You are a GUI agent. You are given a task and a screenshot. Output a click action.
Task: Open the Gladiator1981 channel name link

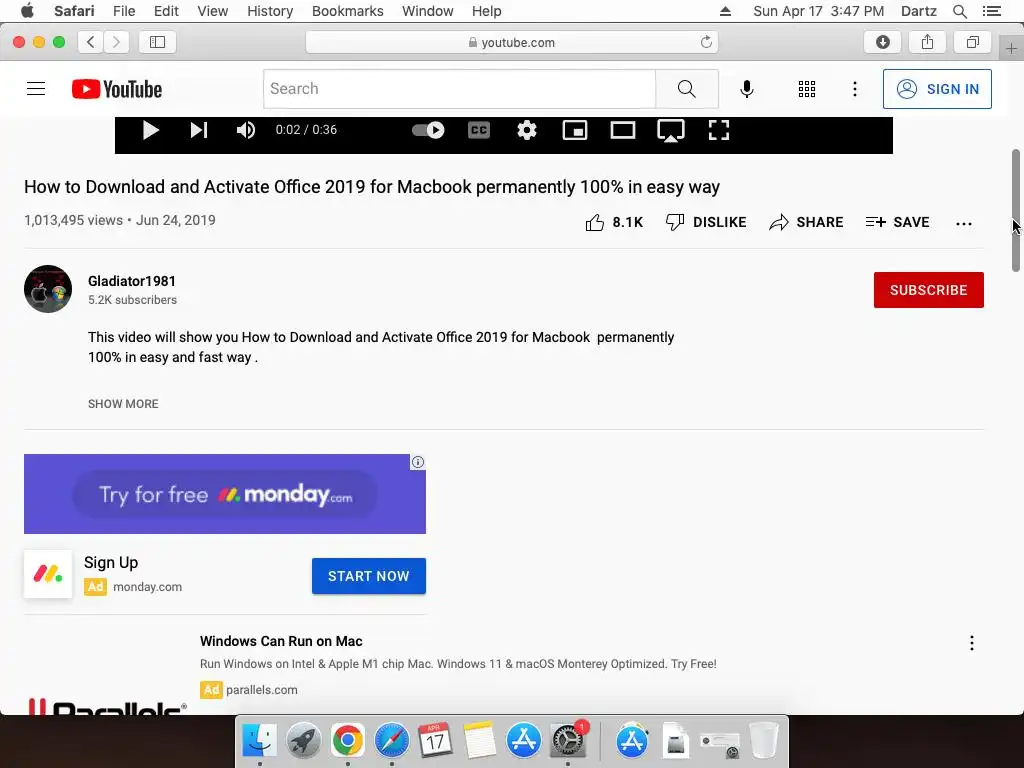point(132,281)
